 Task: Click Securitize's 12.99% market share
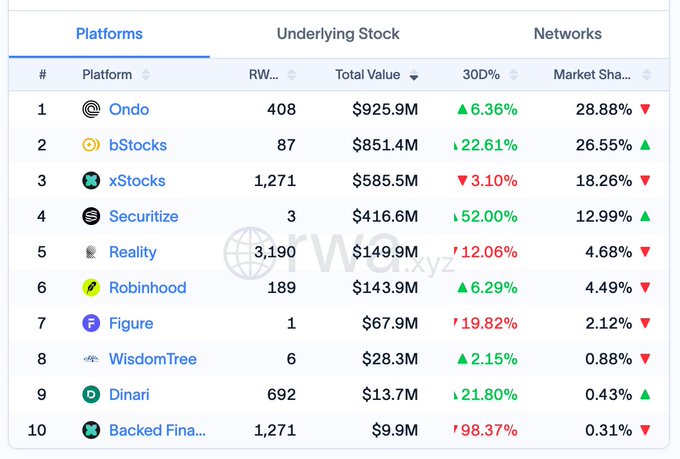604,216
